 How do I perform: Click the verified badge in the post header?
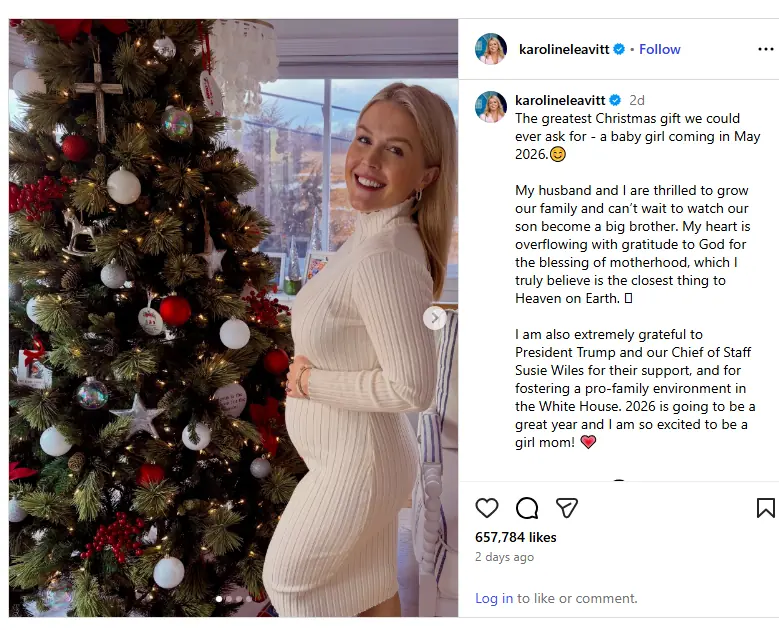point(619,49)
